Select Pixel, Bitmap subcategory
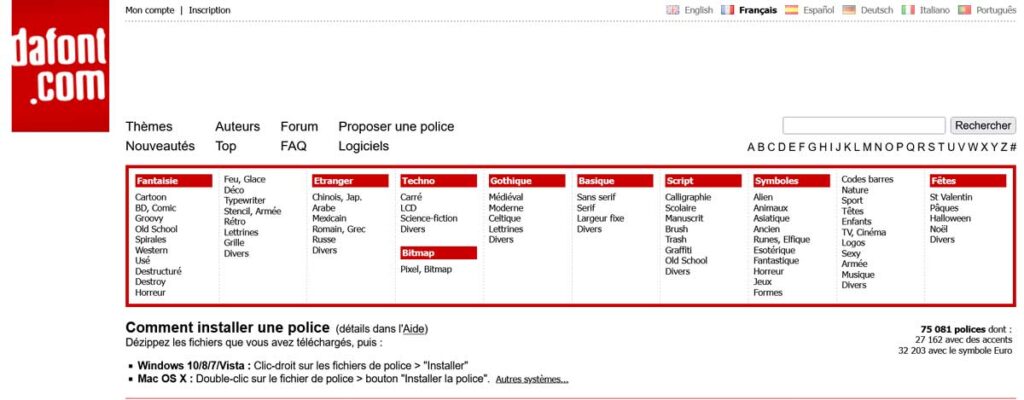Image resolution: width=1024 pixels, height=400 pixels. pos(426,269)
